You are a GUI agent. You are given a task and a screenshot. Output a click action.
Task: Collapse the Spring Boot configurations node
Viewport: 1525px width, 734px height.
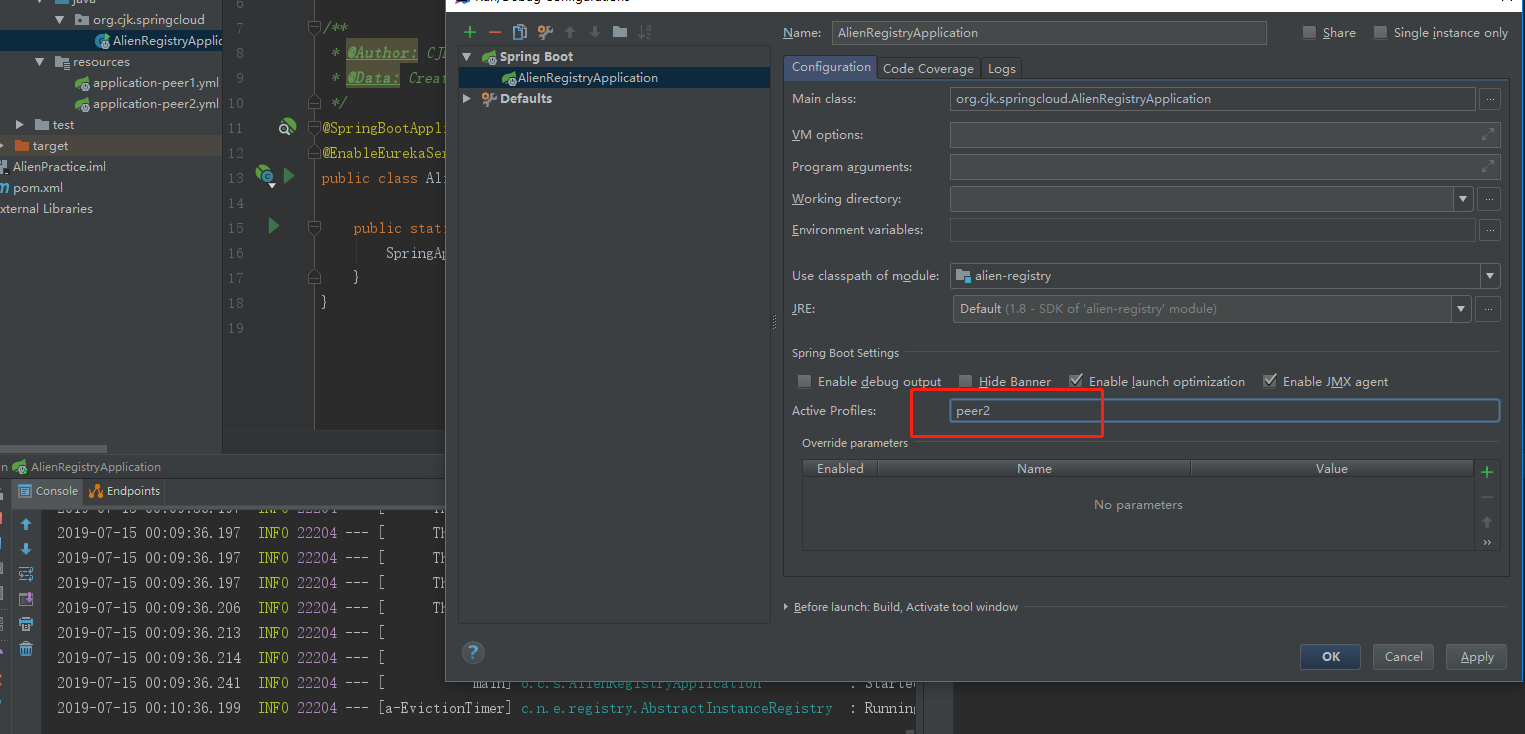coord(467,57)
